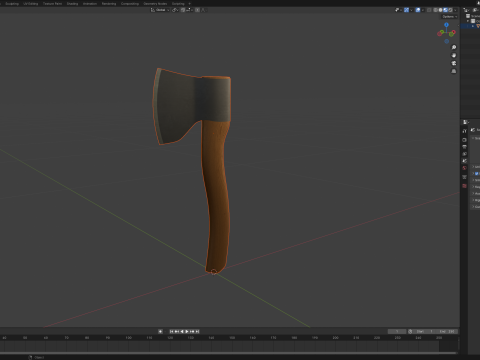Add a new workspace with plus button
The width and height of the screenshot is (480, 360).
[x=190, y=4]
